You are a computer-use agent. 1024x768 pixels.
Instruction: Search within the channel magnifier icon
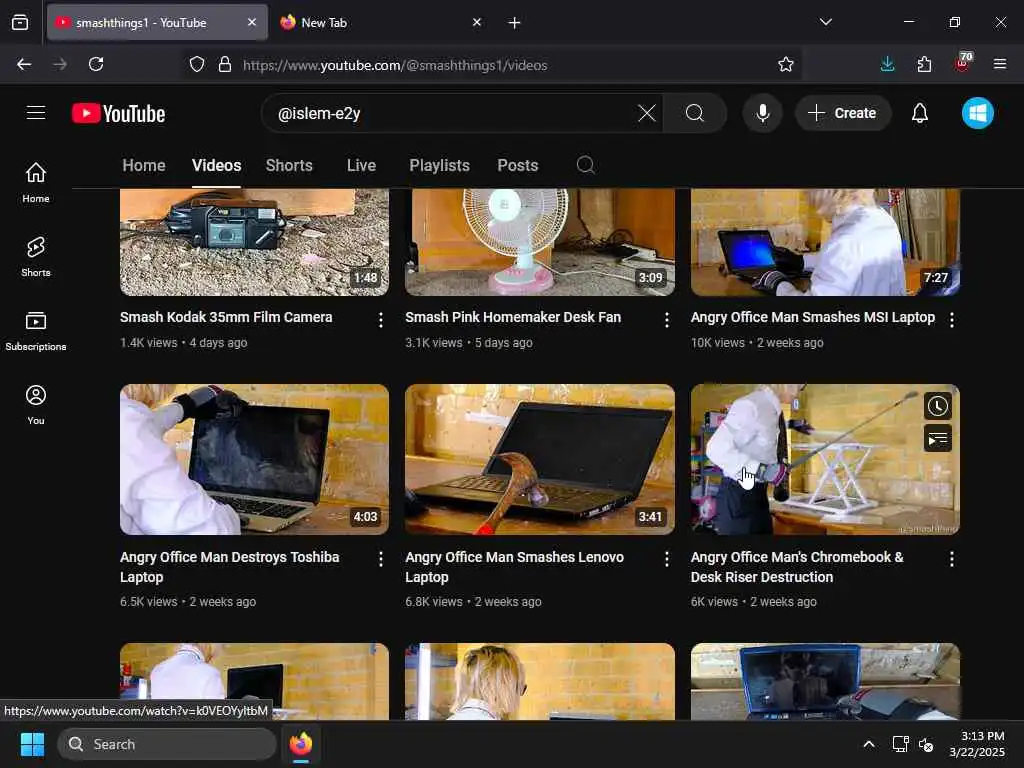tap(586, 165)
